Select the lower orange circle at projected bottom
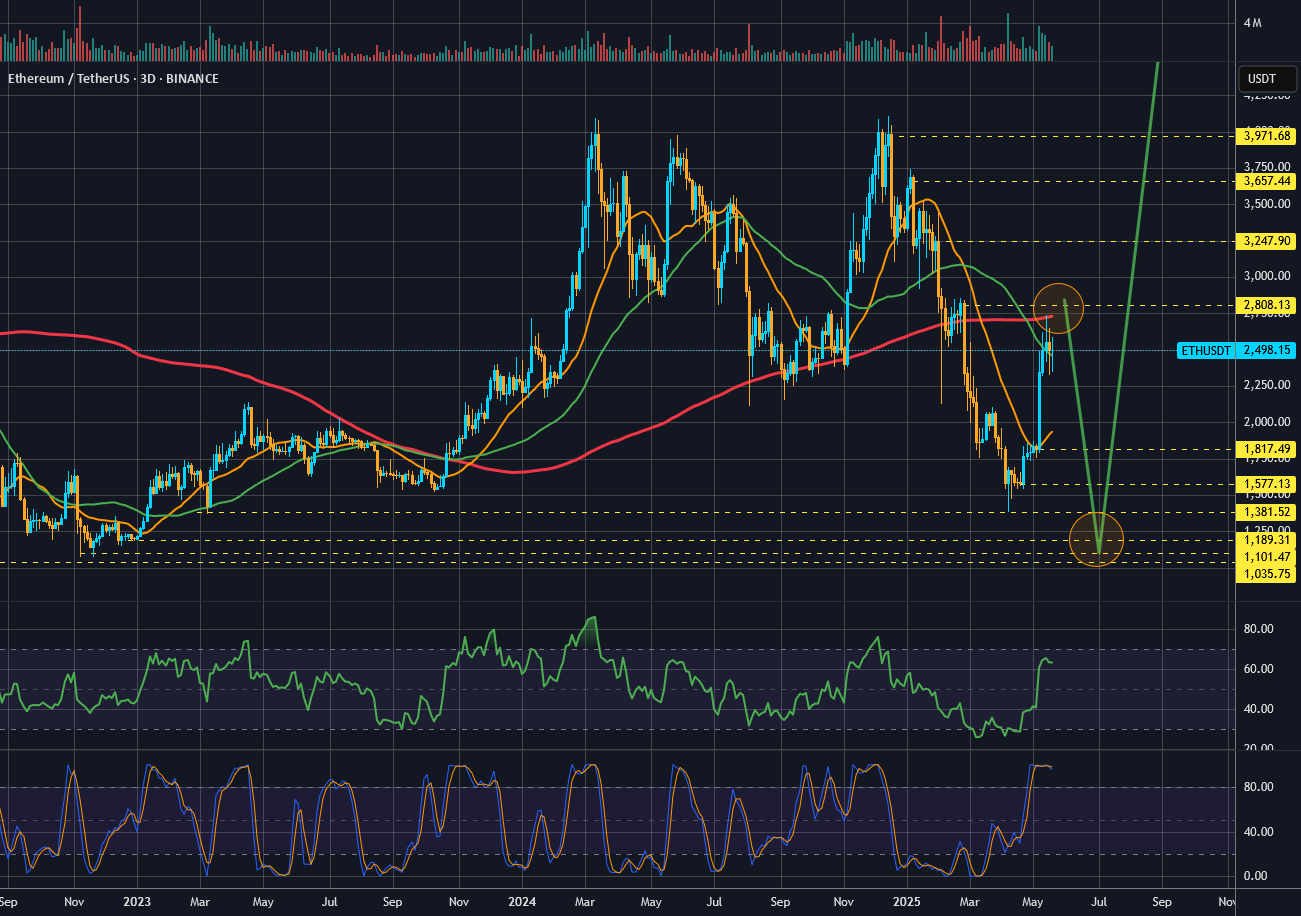Screen dimensions: 1301x916 point(1097,539)
